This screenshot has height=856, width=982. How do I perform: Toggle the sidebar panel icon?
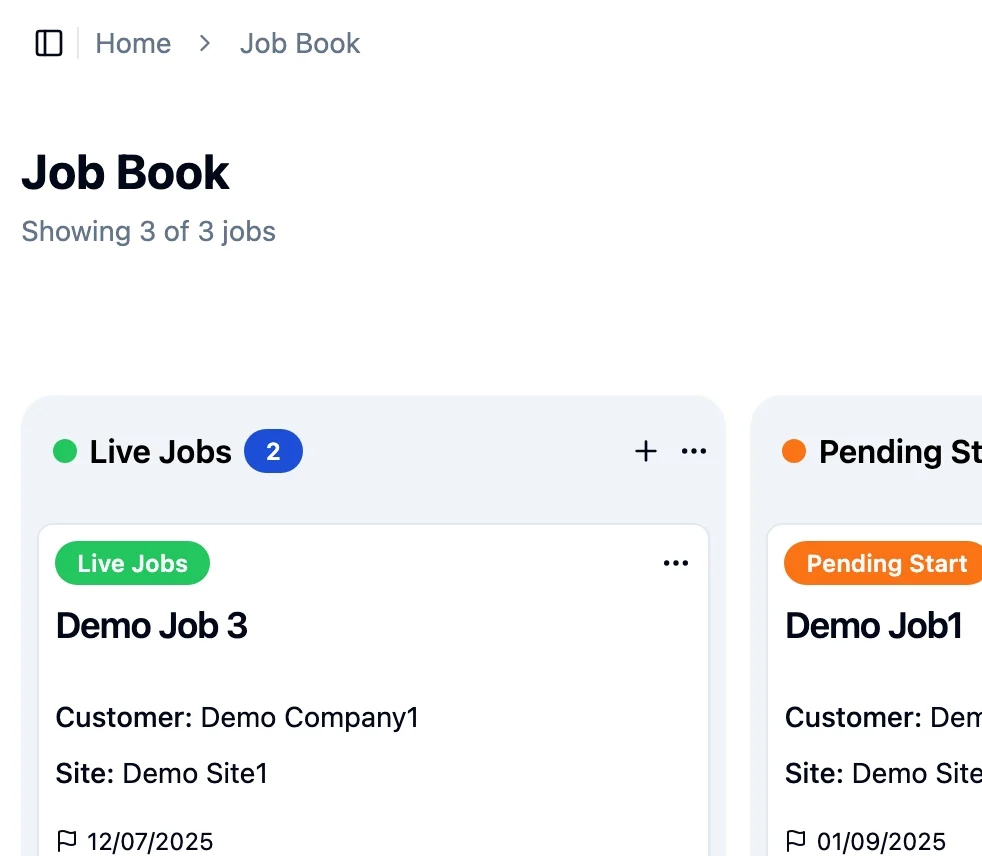(x=49, y=43)
